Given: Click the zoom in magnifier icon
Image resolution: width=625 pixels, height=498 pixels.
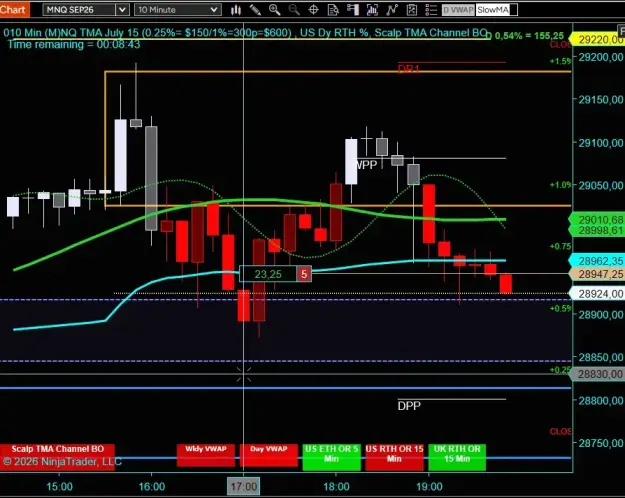Looking at the screenshot, I should pyautogui.click(x=275, y=10).
